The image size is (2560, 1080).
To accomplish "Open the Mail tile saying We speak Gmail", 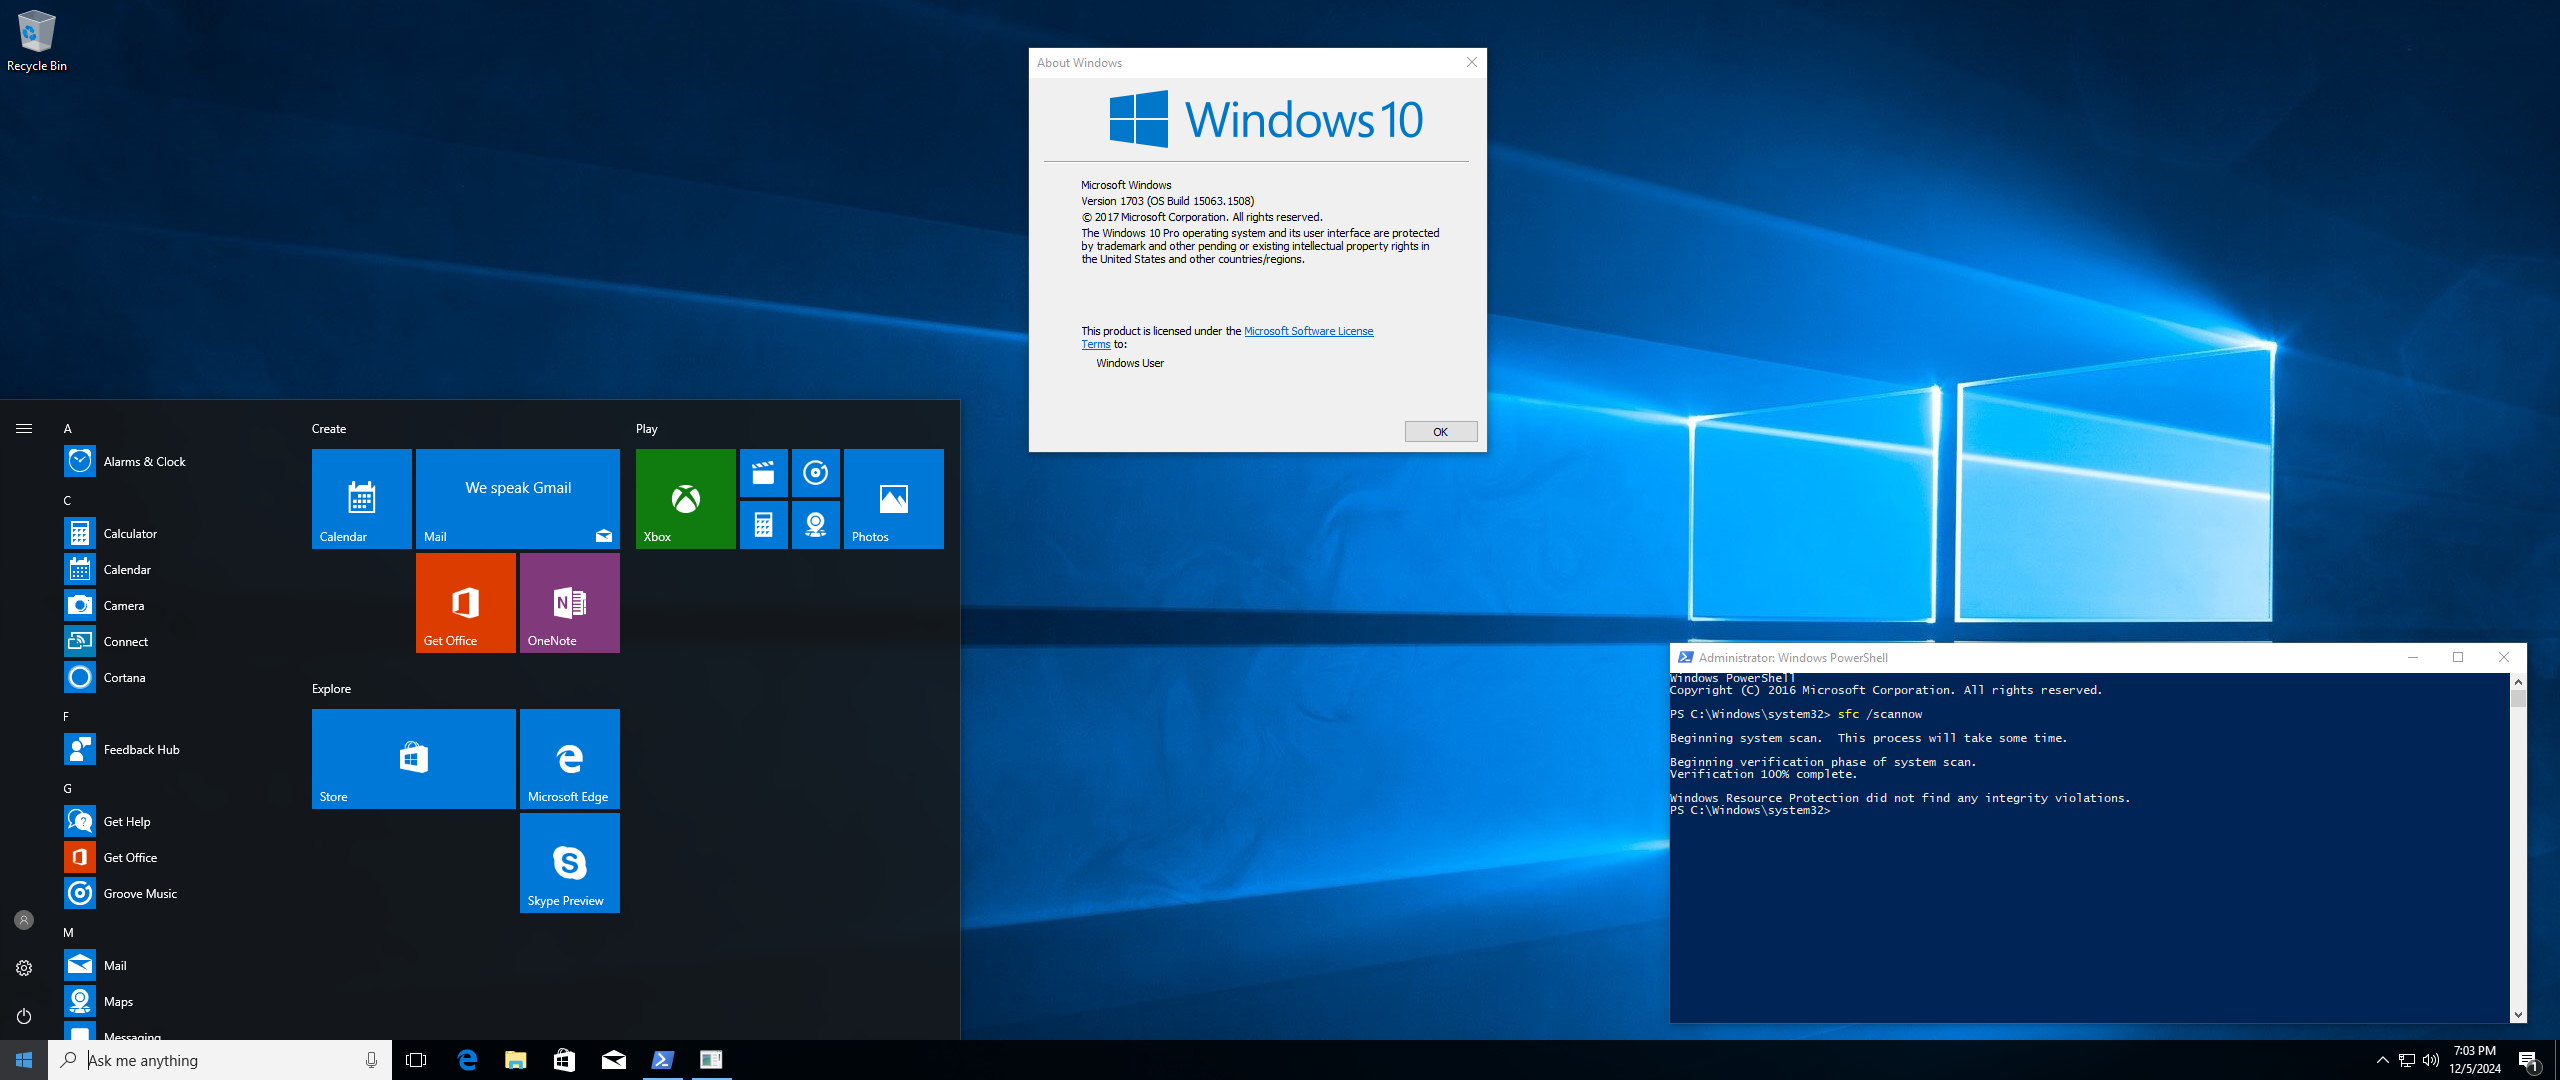I will (x=518, y=499).
